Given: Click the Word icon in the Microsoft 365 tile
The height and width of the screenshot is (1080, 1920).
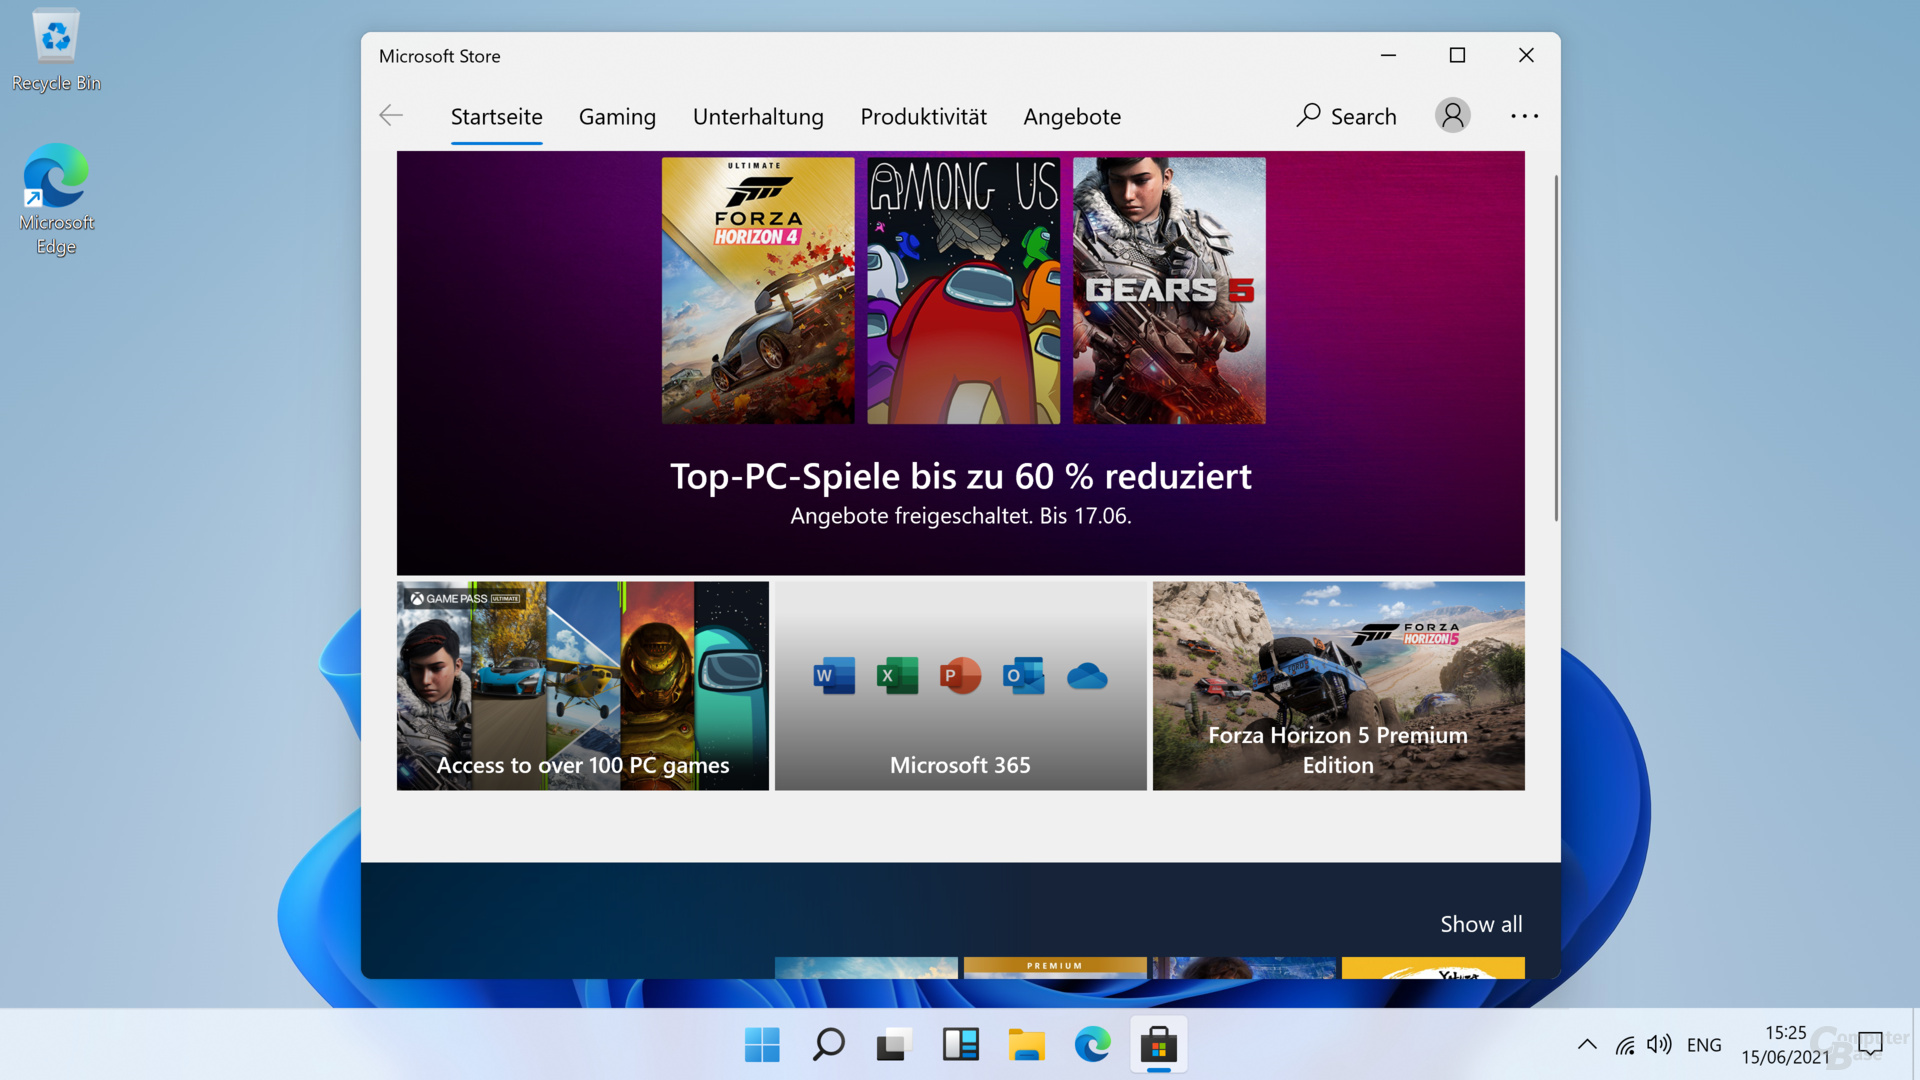Looking at the screenshot, I should [x=834, y=676].
